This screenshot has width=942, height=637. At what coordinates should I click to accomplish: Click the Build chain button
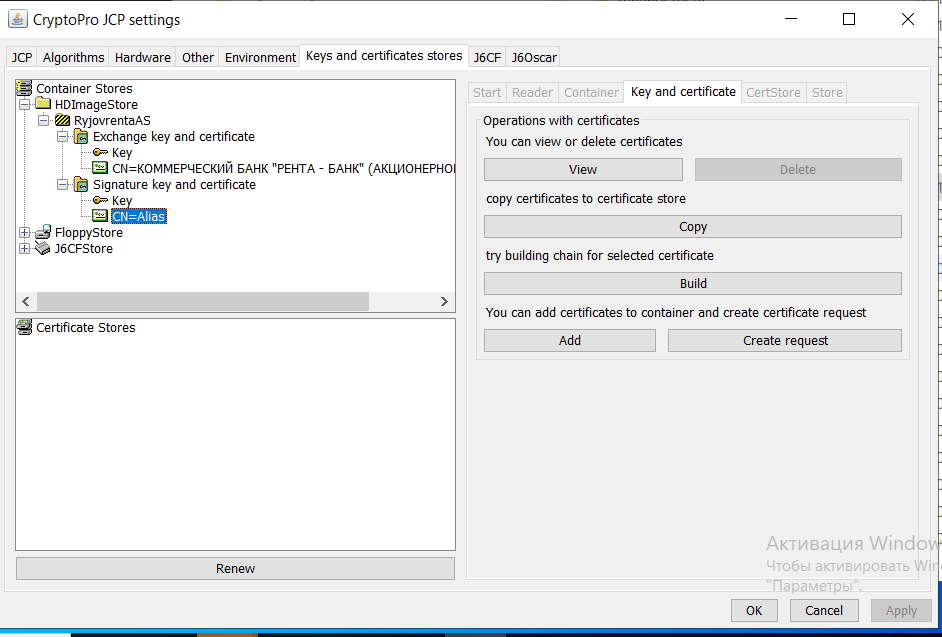[x=693, y=283]
